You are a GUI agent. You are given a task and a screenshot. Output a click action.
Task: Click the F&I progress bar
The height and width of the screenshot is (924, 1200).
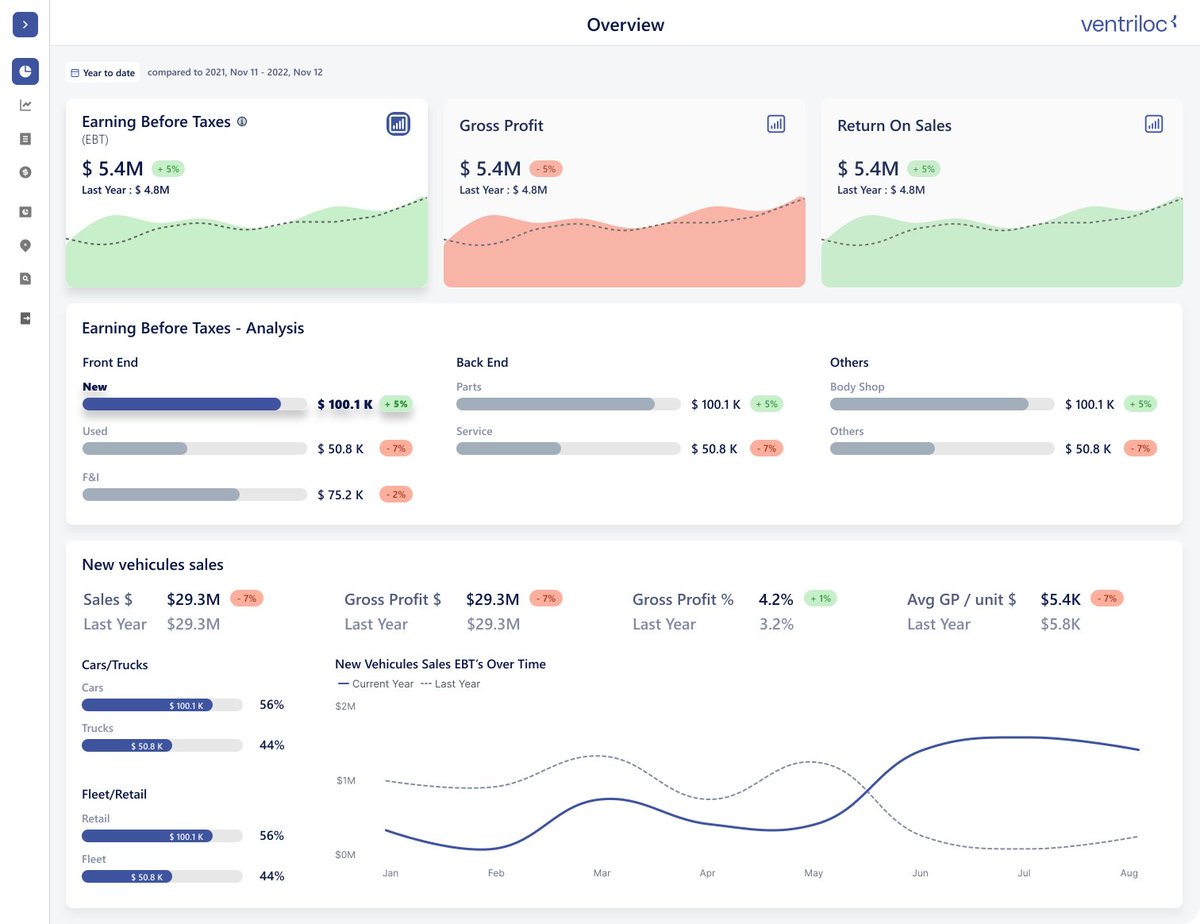[x=195, y=494]
